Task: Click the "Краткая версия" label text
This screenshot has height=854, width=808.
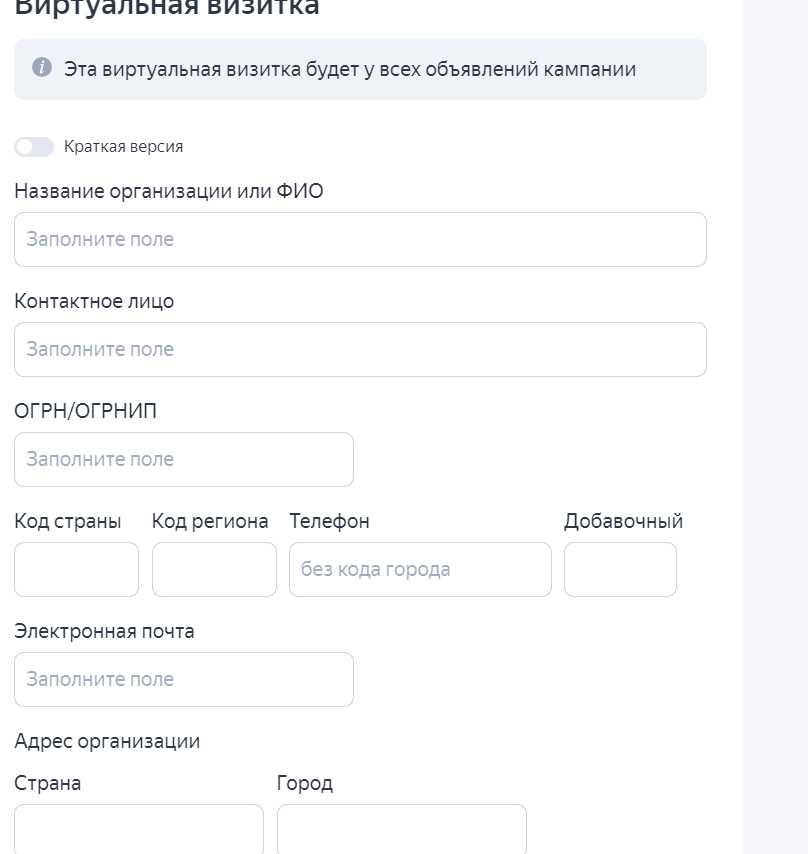Action: [123, 147]
